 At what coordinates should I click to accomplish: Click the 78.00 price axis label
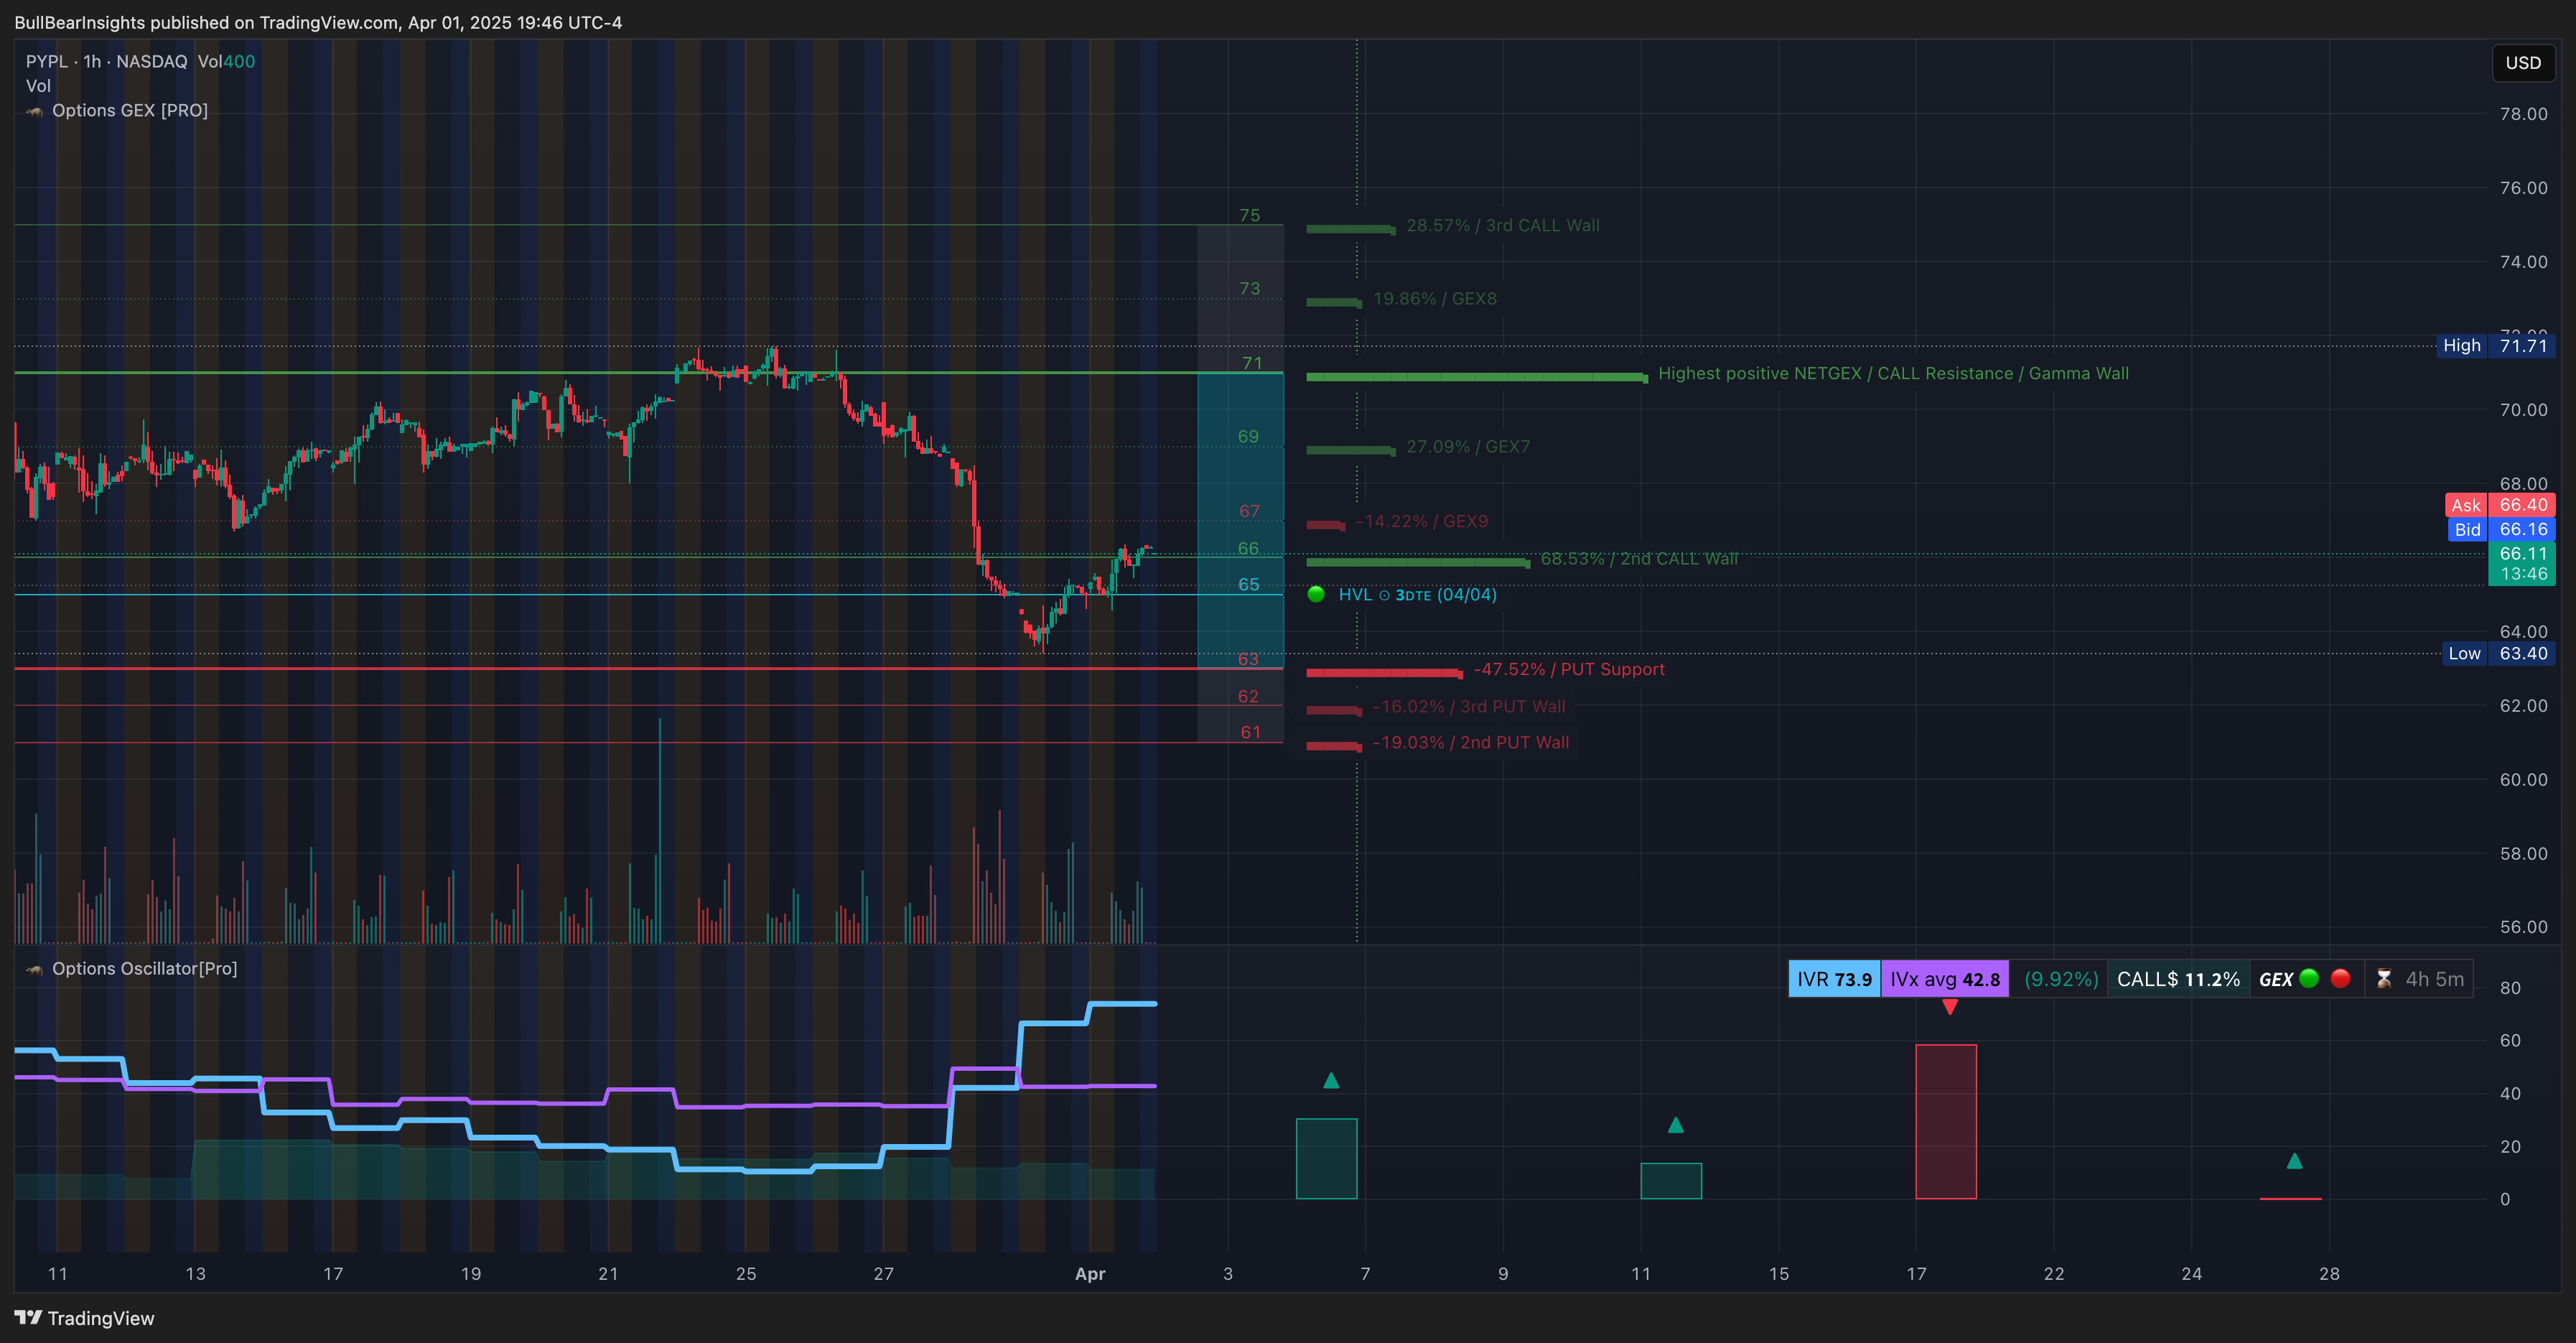point(2523,114)
